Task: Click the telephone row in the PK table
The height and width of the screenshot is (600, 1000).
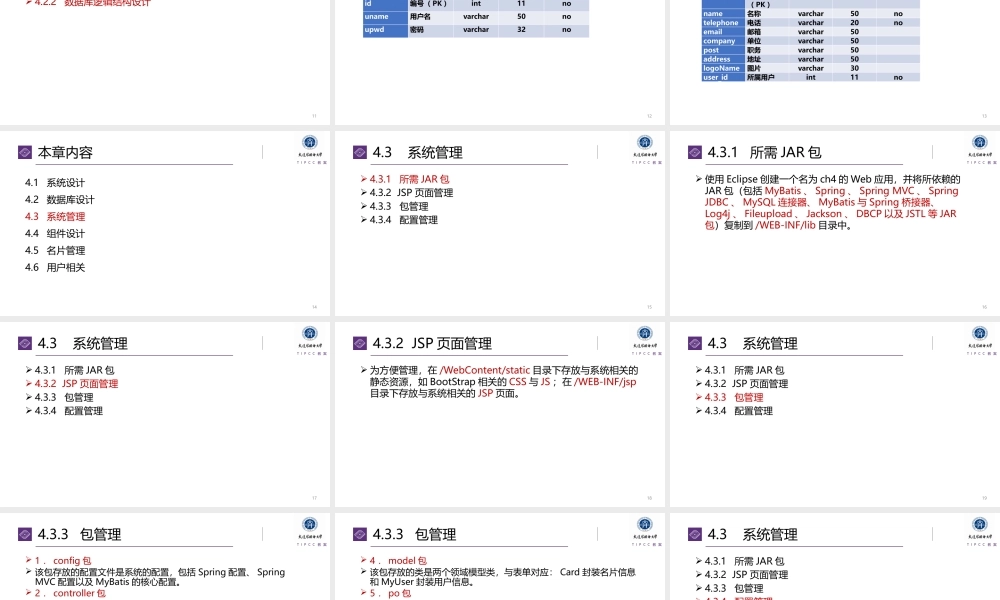Action: click(x=722, y=24)
